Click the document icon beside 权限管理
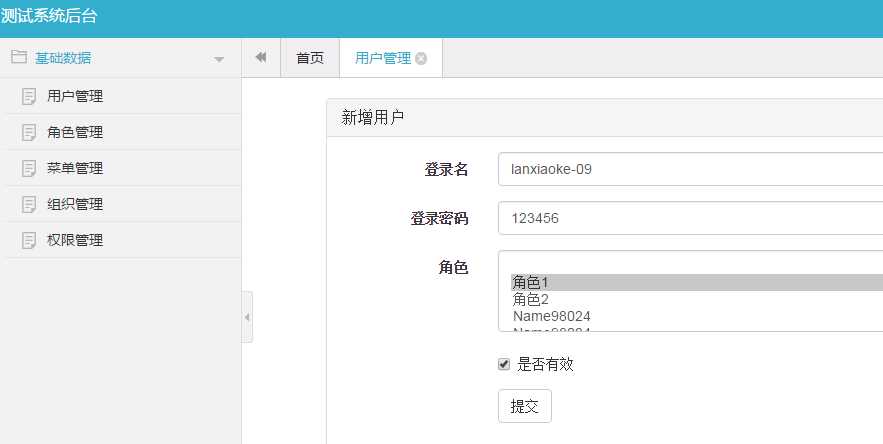883x444 pixels. [x=29, y=241]
